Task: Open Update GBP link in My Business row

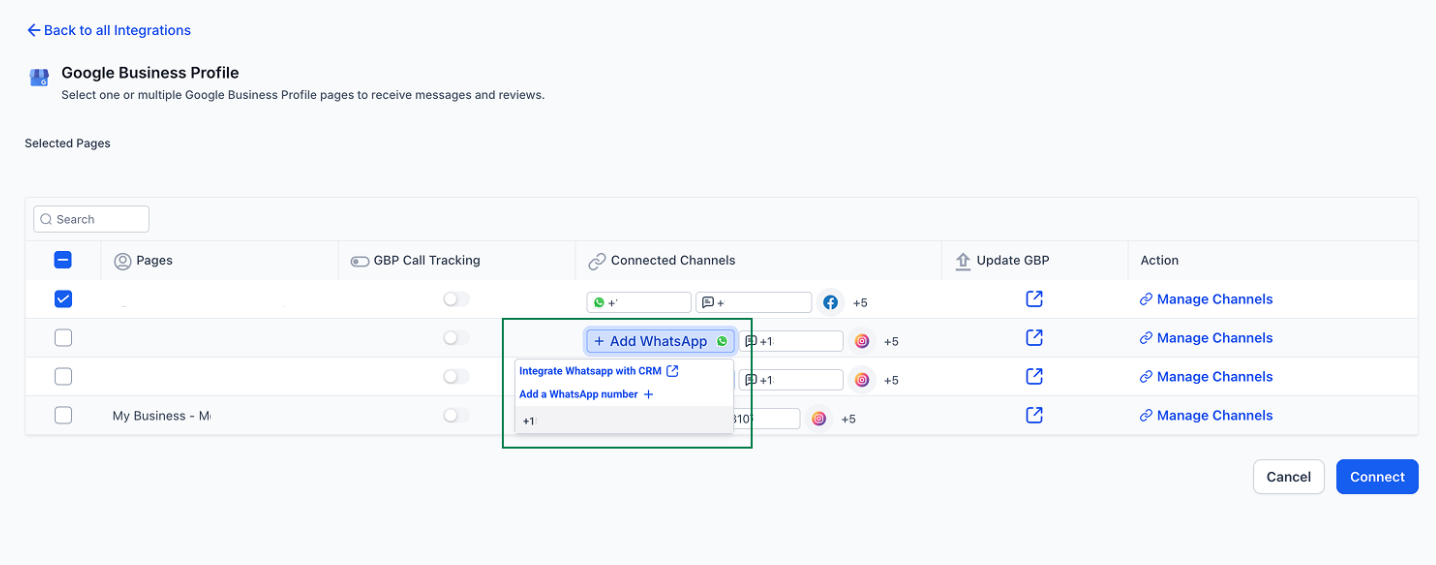Action: (x=1034, y=415)
